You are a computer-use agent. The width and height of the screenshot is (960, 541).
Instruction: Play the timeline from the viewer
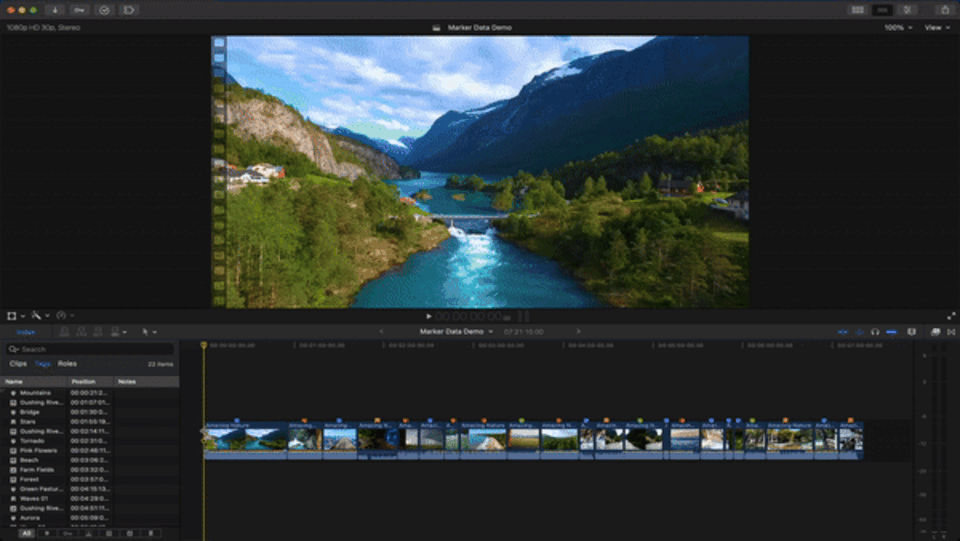coord(429,316)
